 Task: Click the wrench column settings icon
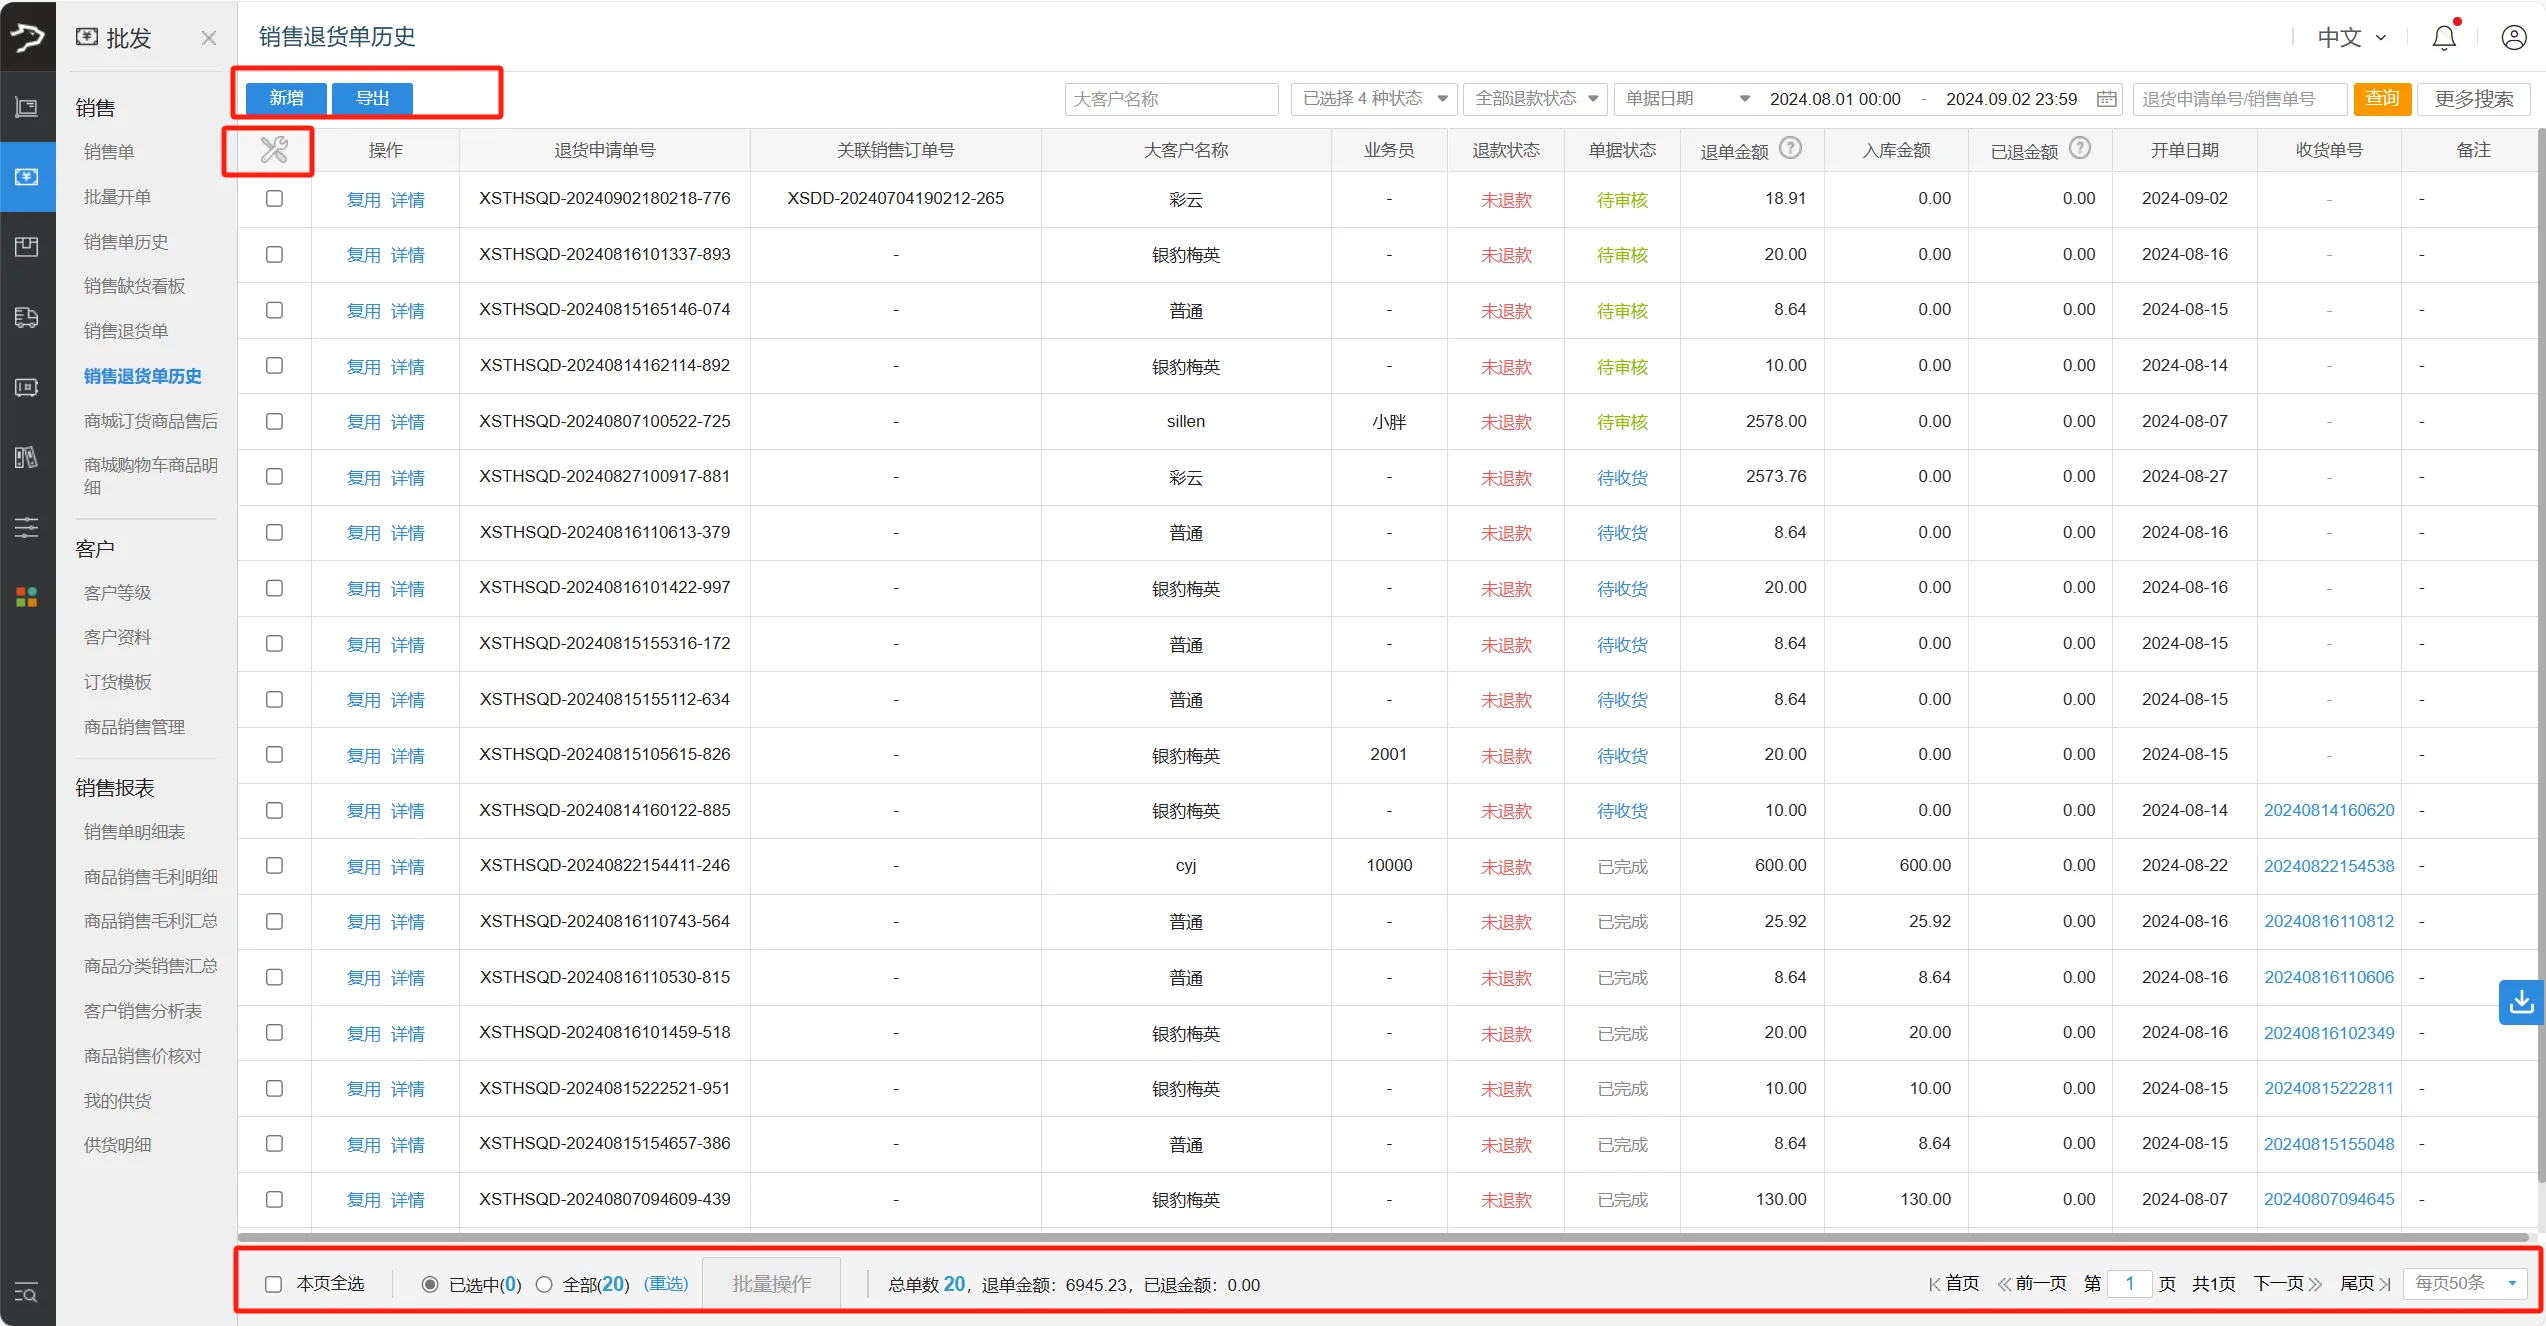(x=273, y=150)
